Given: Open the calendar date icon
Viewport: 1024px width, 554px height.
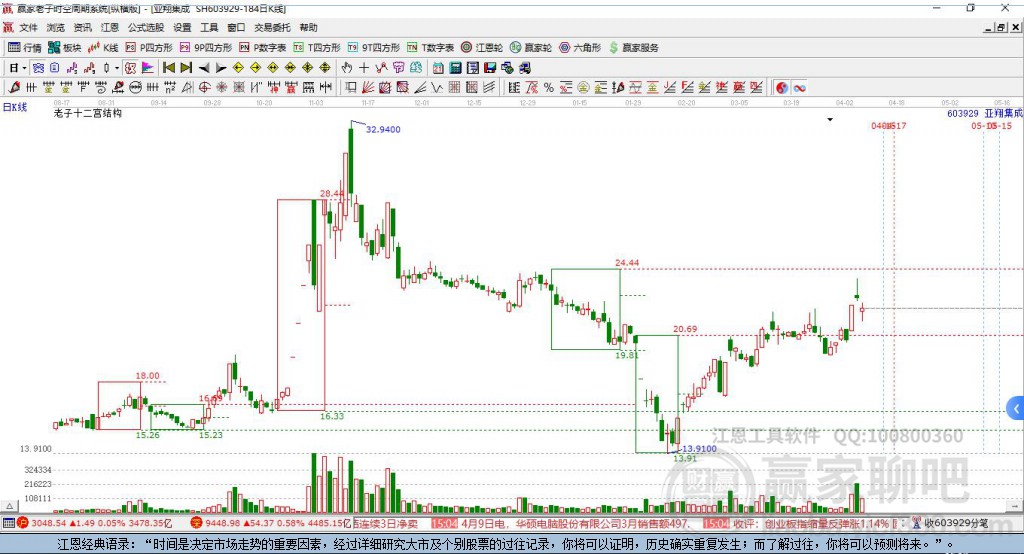Looking at the screenshot, I should [438, 68].
